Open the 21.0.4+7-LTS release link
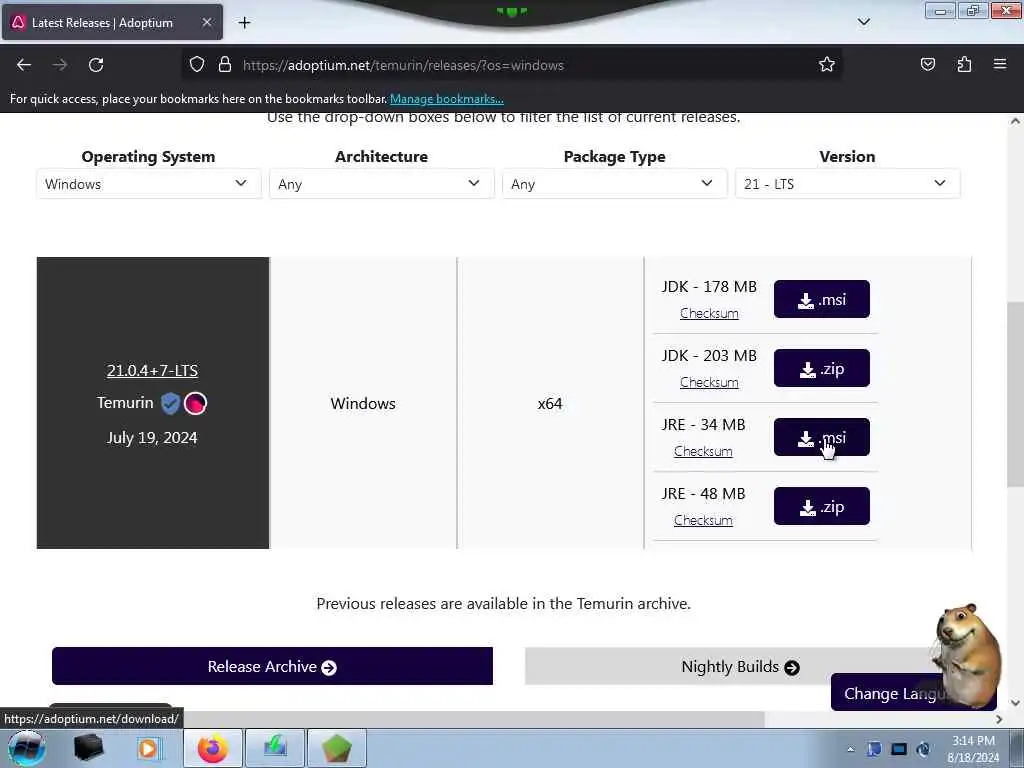This screenshot has width=1024, height=768. (152, 371)
